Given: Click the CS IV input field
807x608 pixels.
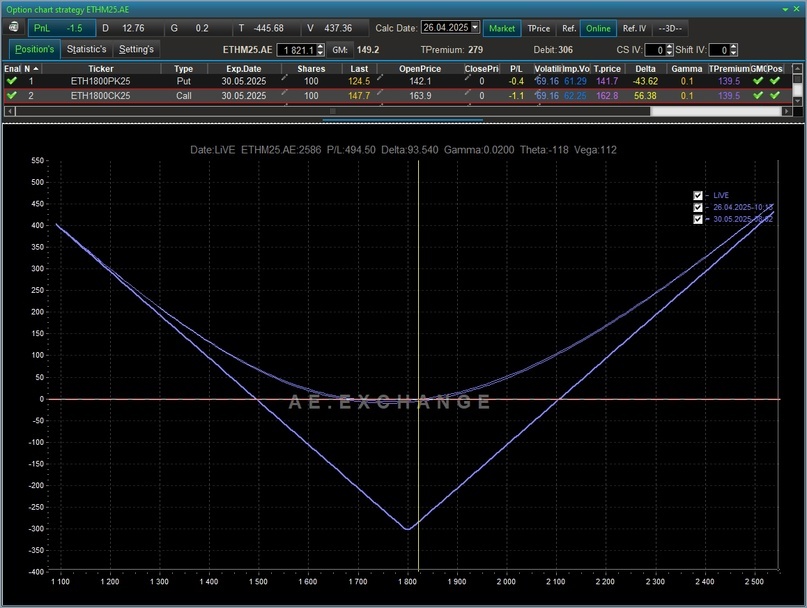Looking at the screenshot, I should pyautogui.click(x=655, y=50).
